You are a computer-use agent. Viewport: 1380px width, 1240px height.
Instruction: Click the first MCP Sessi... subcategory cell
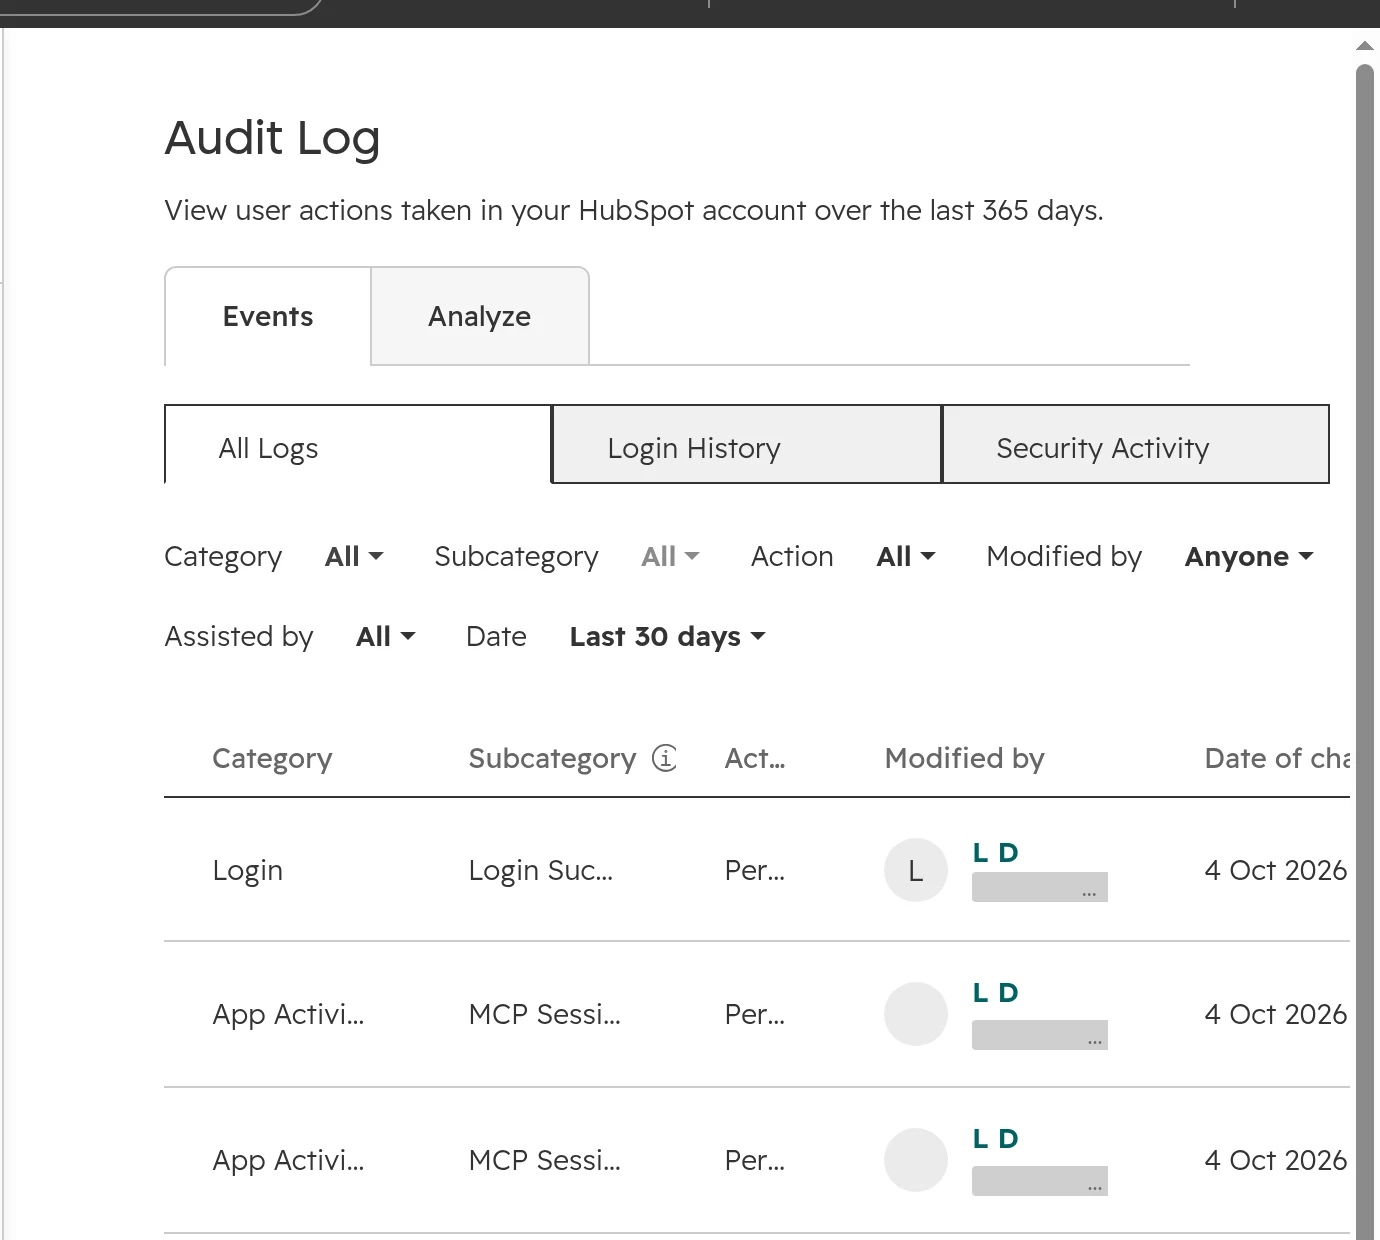[x=545, y=1014]
